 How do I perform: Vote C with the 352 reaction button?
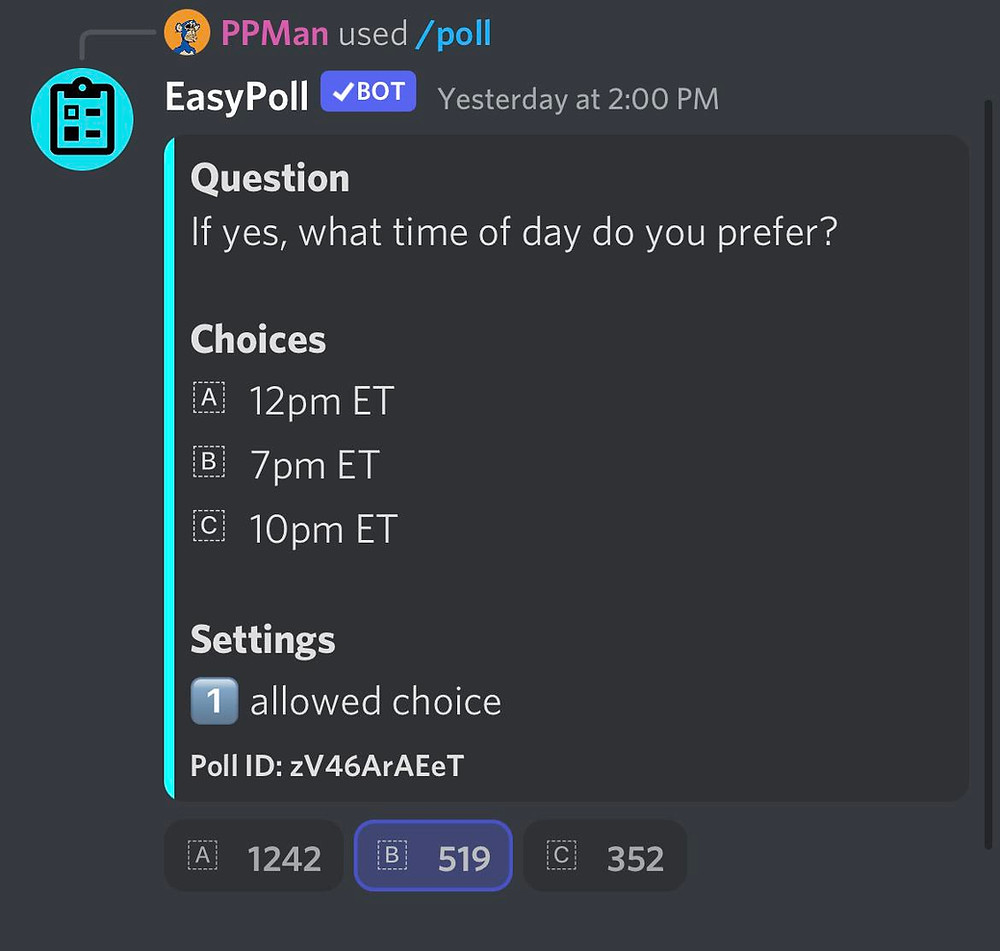[x=605, y=856]
